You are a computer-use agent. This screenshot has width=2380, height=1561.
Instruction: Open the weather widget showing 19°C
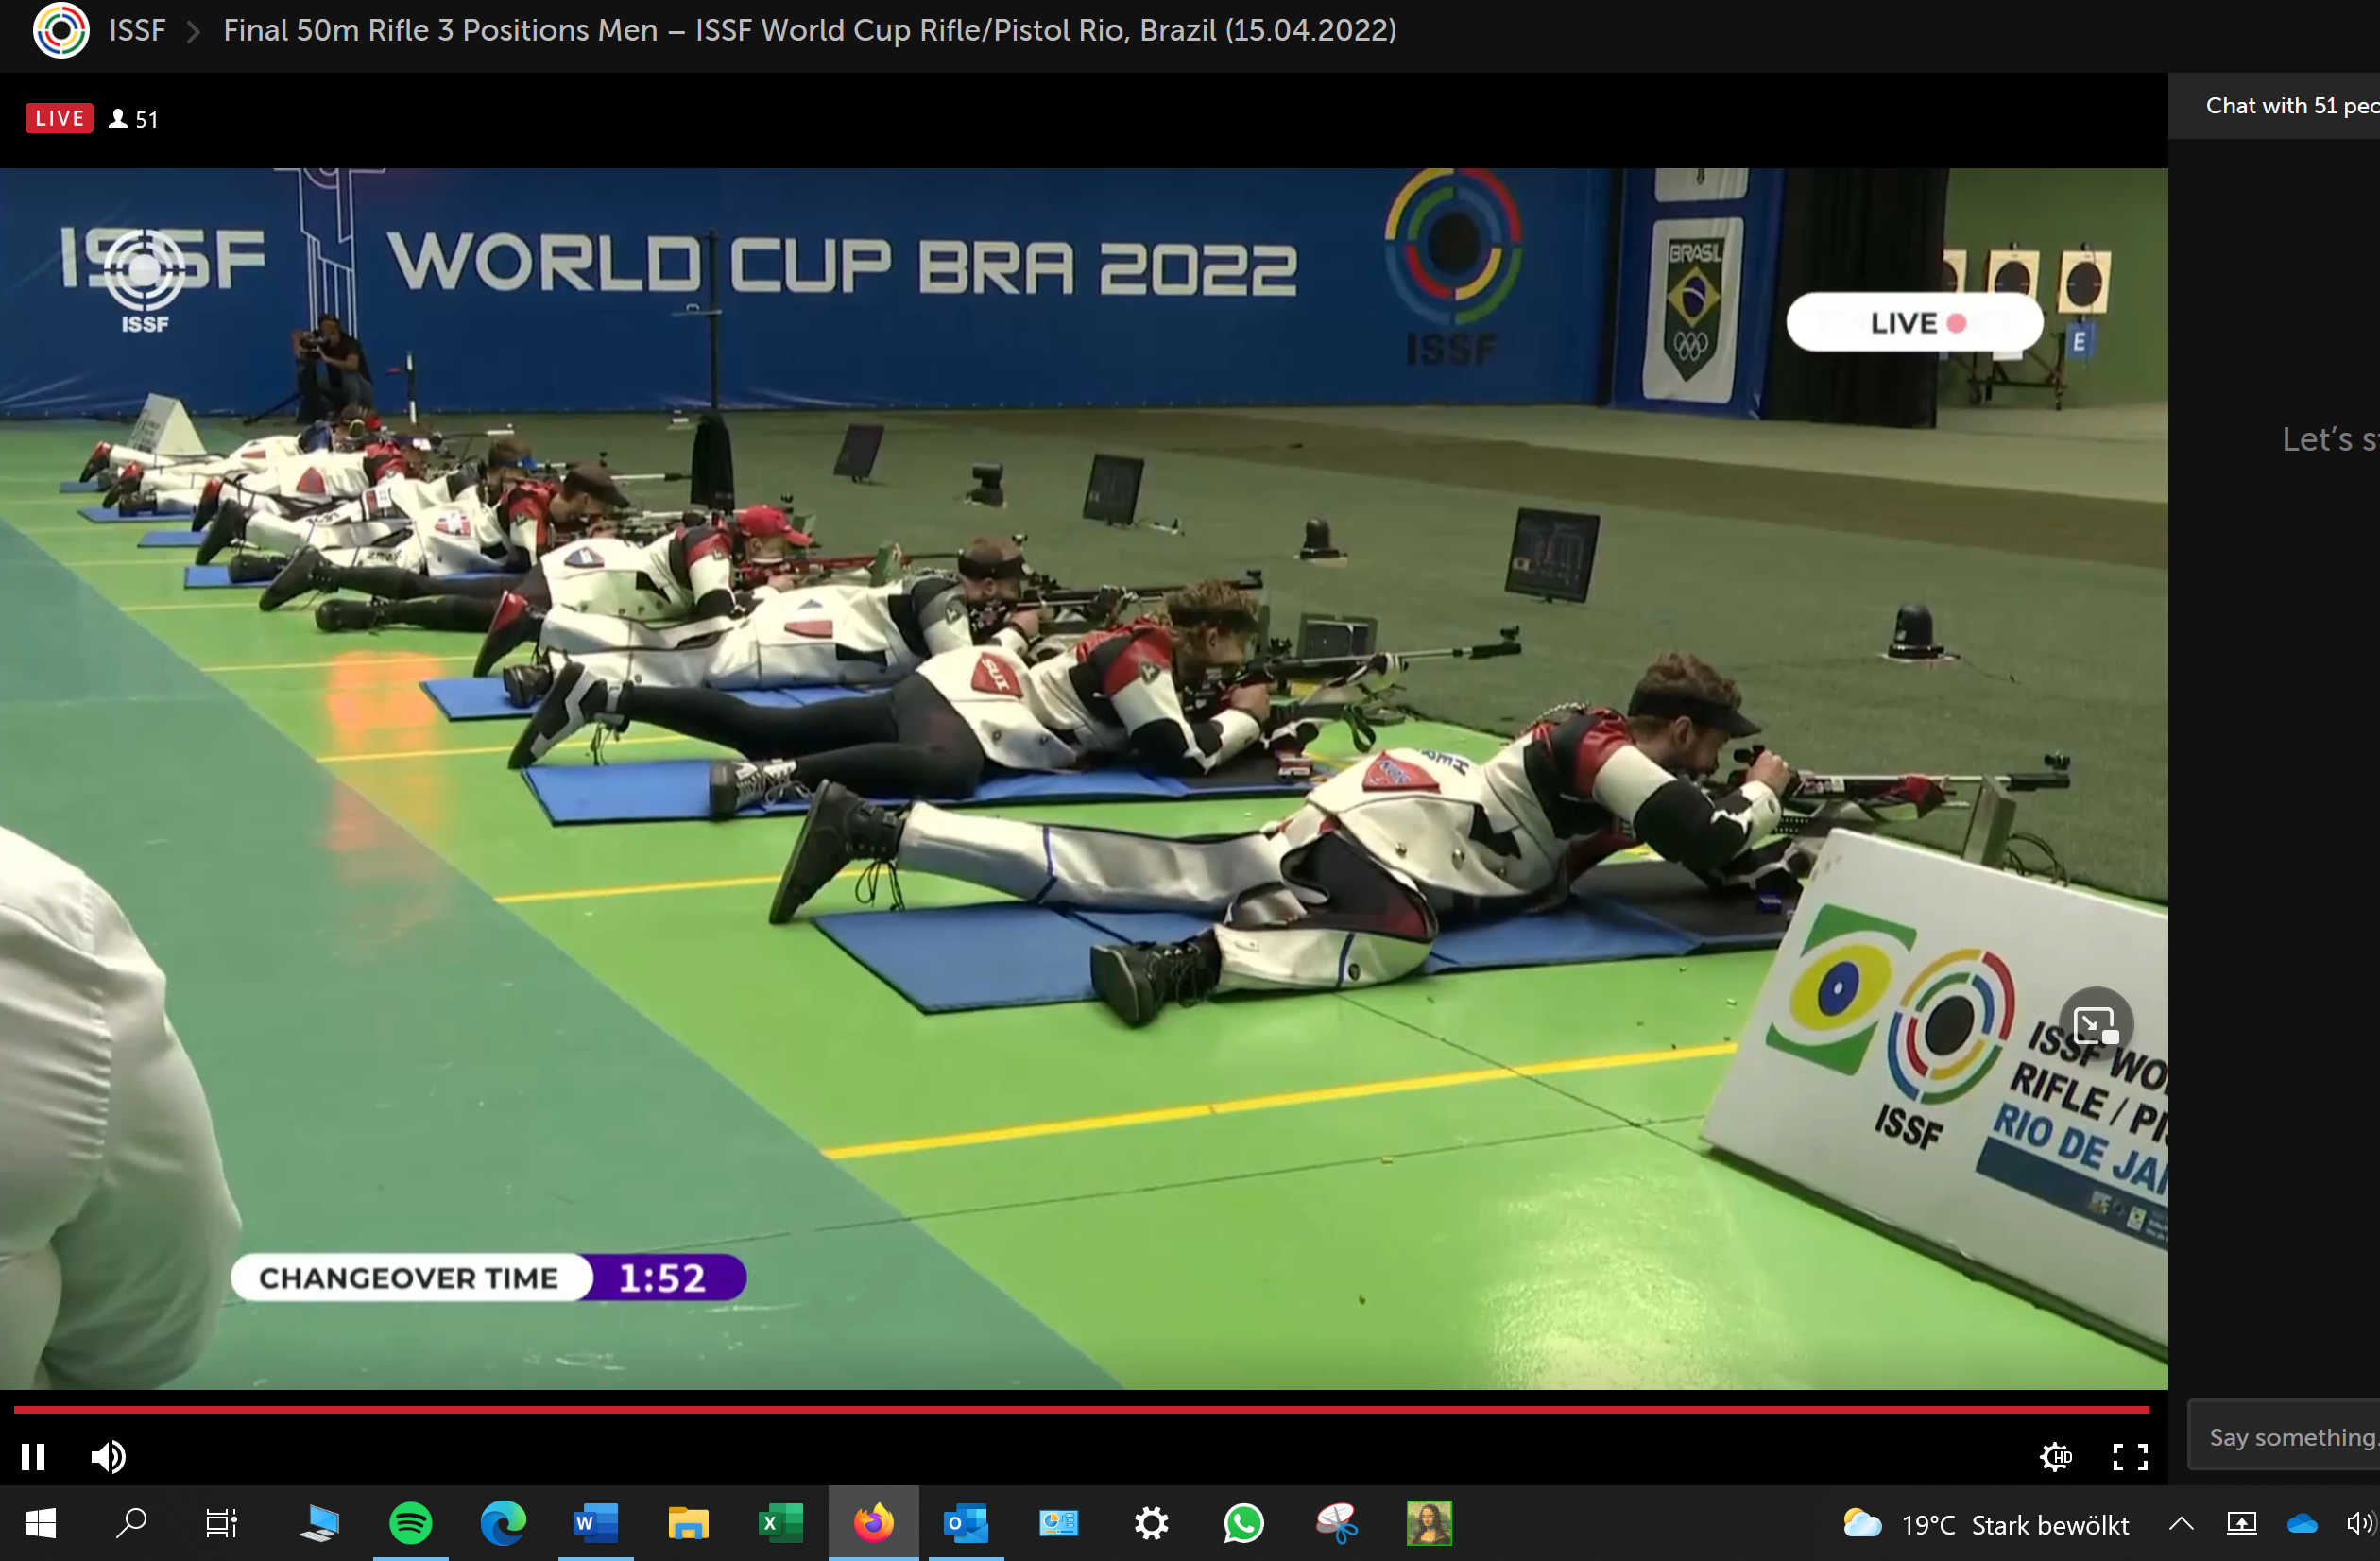point(1985,1524)
